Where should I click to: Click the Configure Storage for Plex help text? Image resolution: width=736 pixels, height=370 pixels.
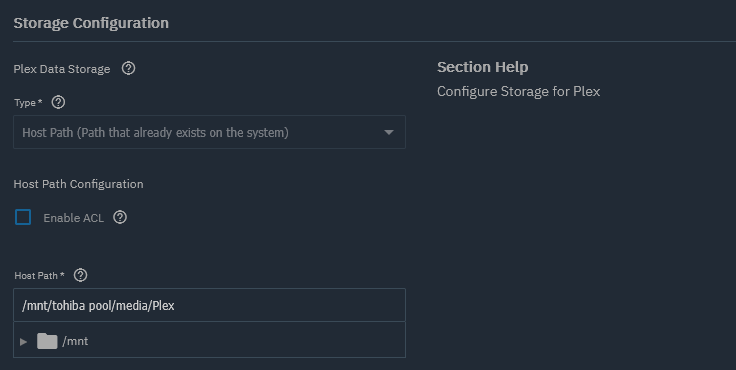click(519, 91)
